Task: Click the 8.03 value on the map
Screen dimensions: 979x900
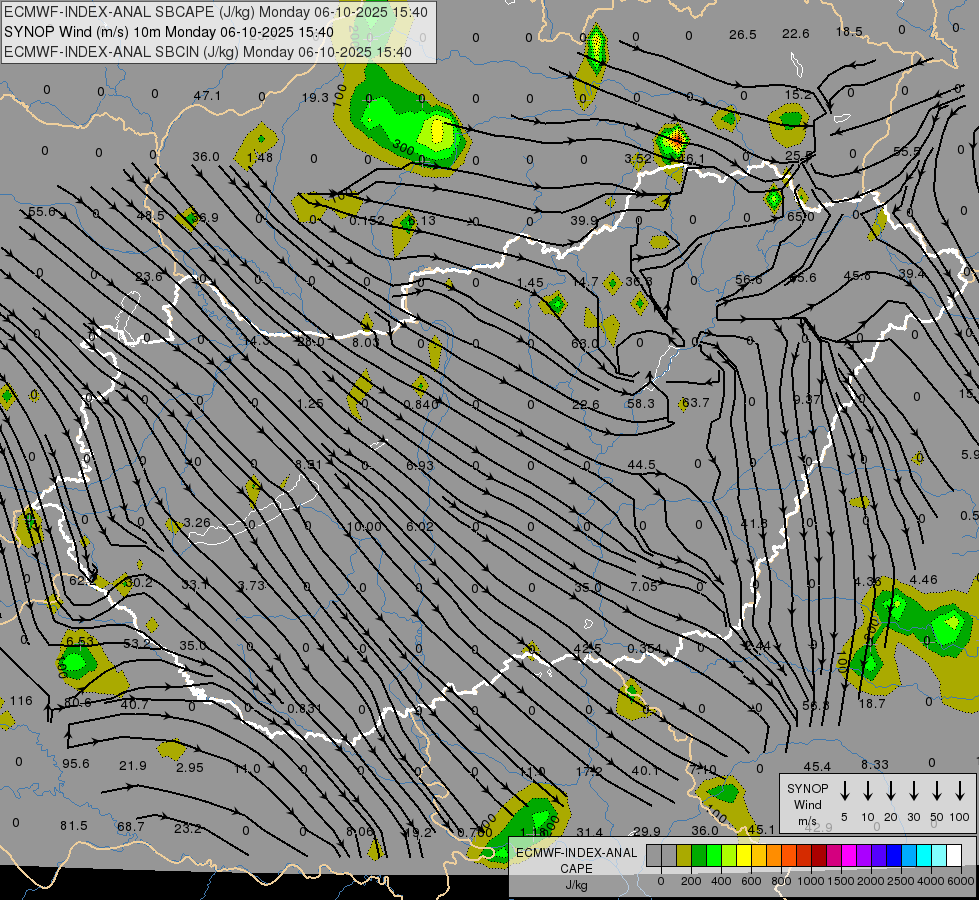Action: point(365,342)
